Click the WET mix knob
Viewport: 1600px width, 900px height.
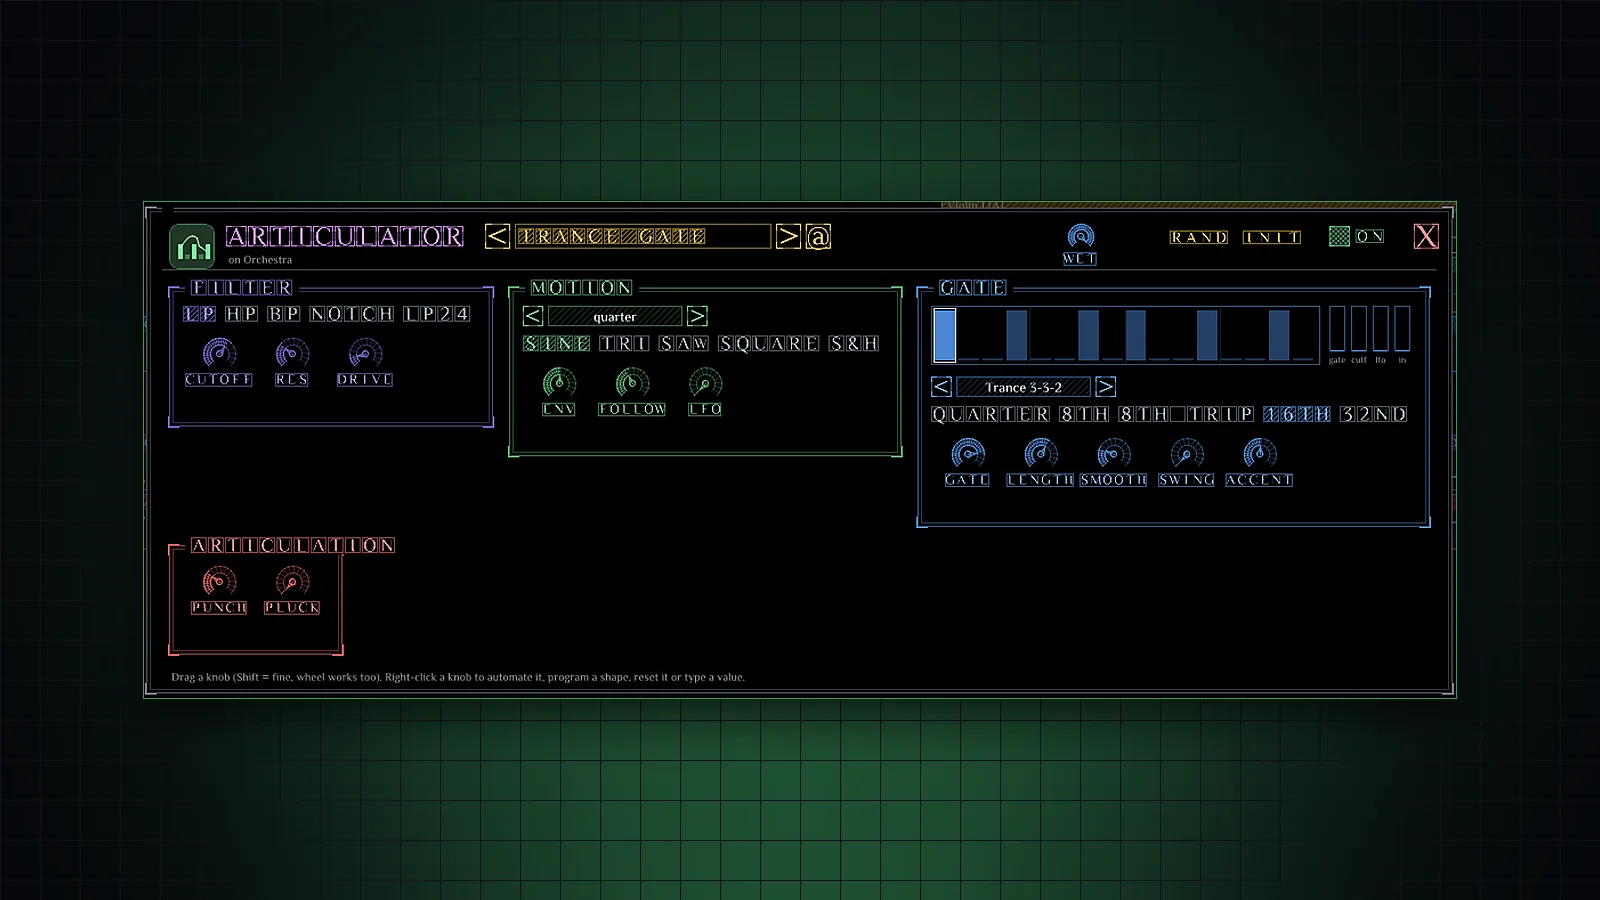tap(1080, 236)
